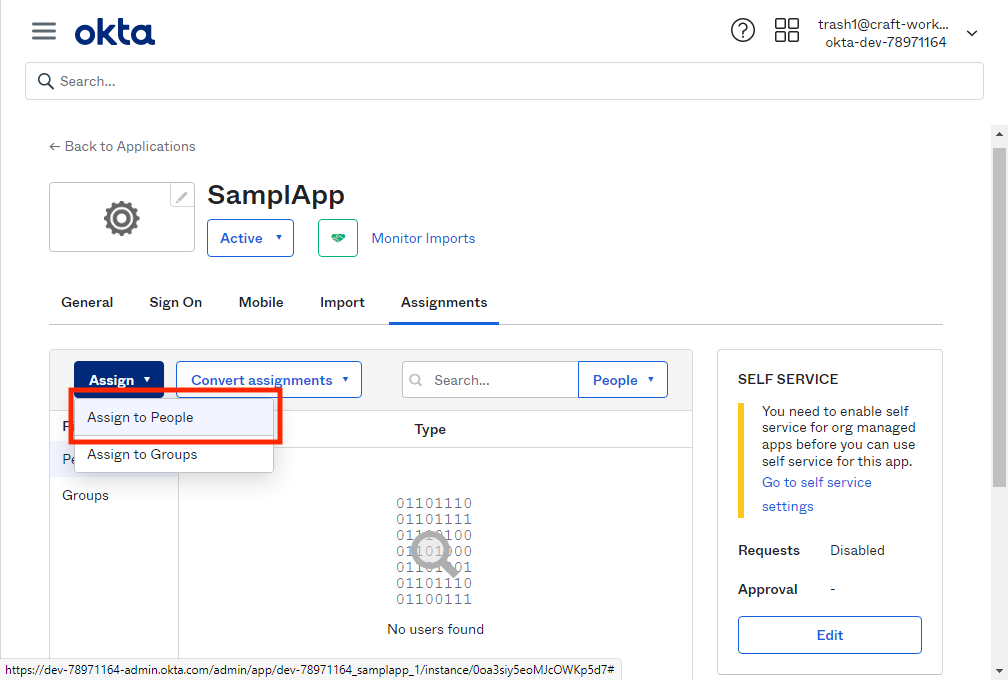Image resolution: width=1008 pixels, height=680 pixels.
Task: Click the Type column header
Action: [430, 429]
